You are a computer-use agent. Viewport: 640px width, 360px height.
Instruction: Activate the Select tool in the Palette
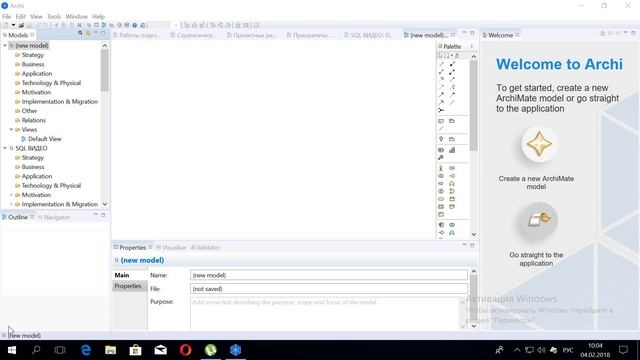pyautogui.click(x=441, y=56)
